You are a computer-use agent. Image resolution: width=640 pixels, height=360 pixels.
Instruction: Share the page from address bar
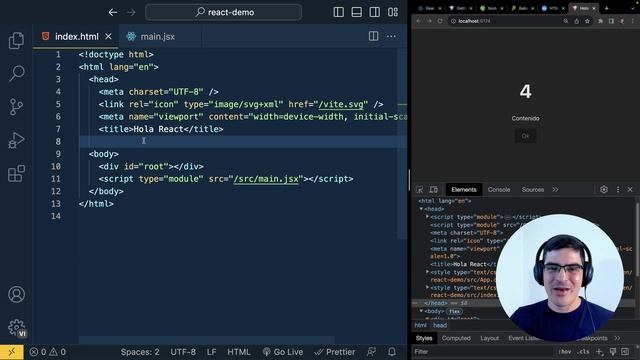[x=577, y=21]
